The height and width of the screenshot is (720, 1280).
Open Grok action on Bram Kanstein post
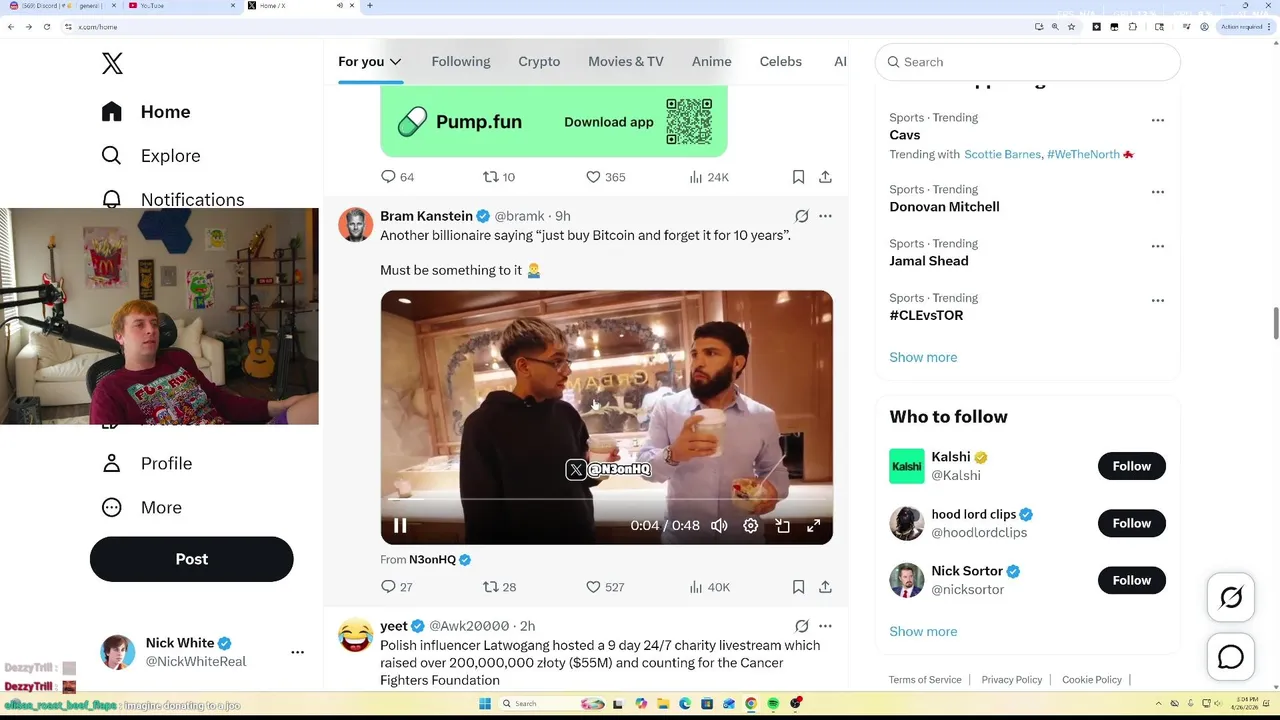click(x=801, y=216)
